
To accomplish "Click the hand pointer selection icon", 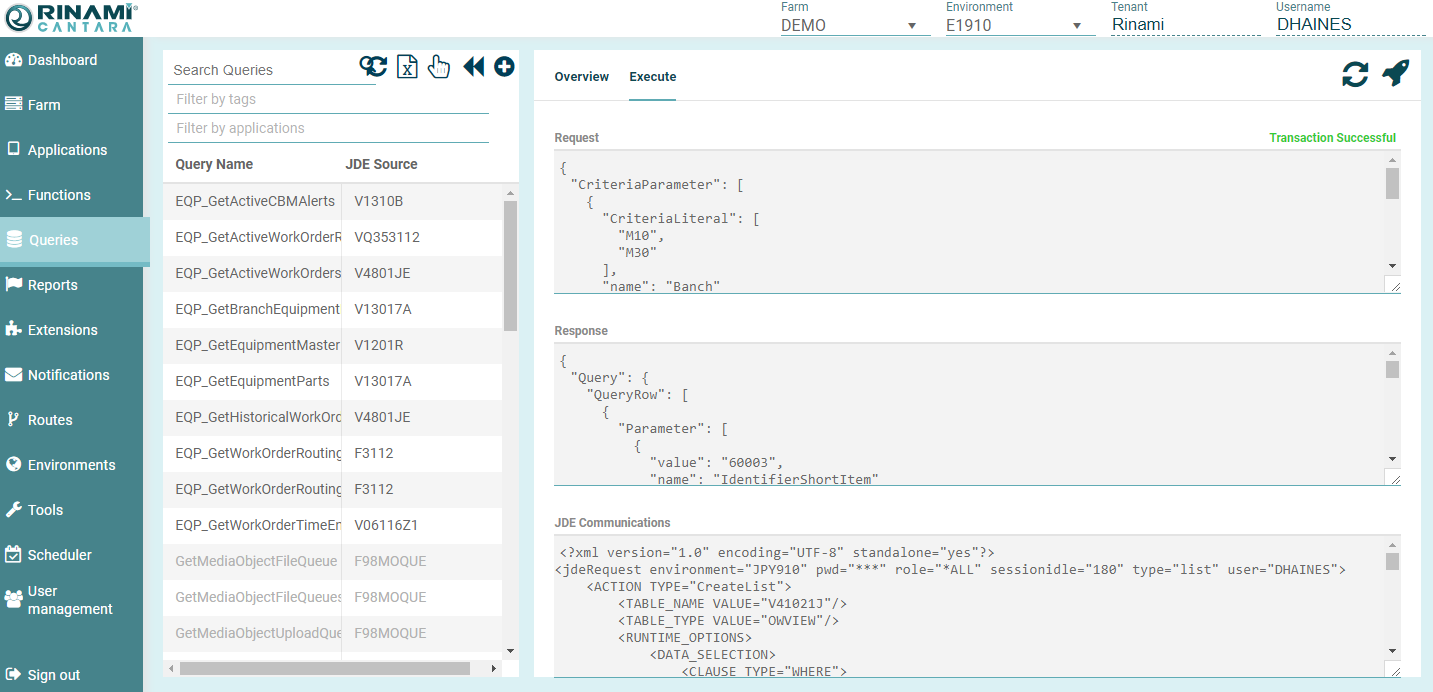I will pyautogui.click(x=439, y=67).
